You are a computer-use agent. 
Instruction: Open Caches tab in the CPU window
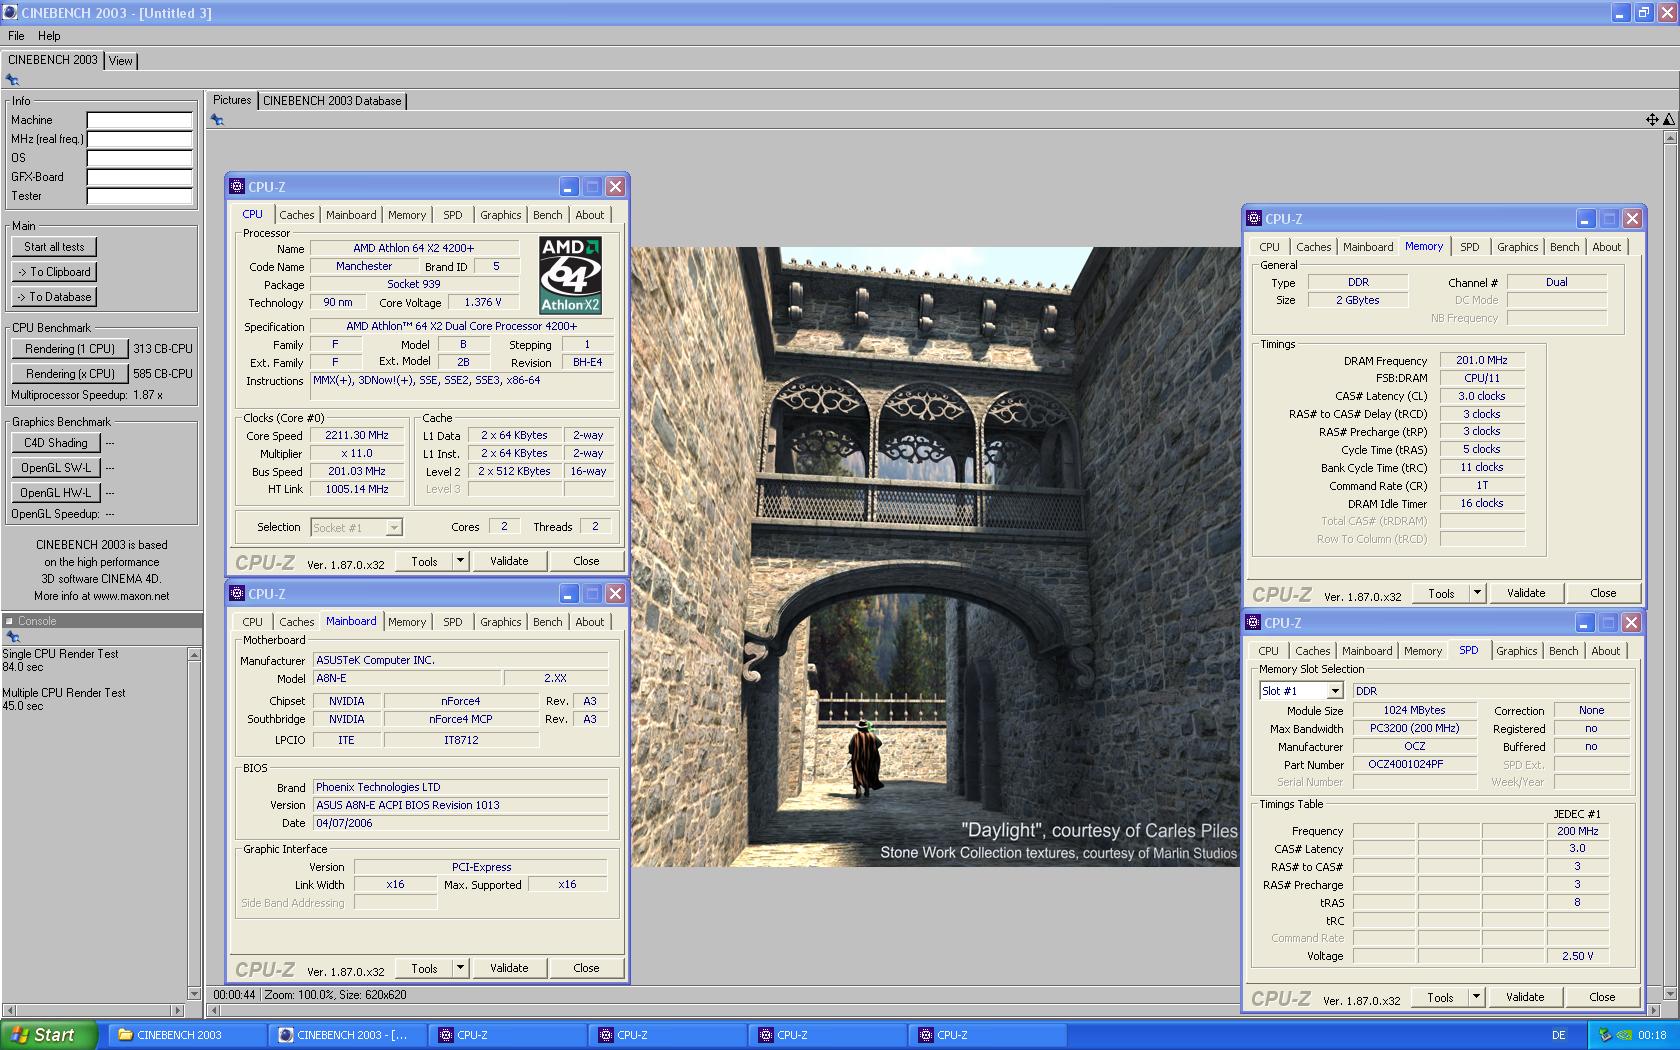(x=296, y=215)
